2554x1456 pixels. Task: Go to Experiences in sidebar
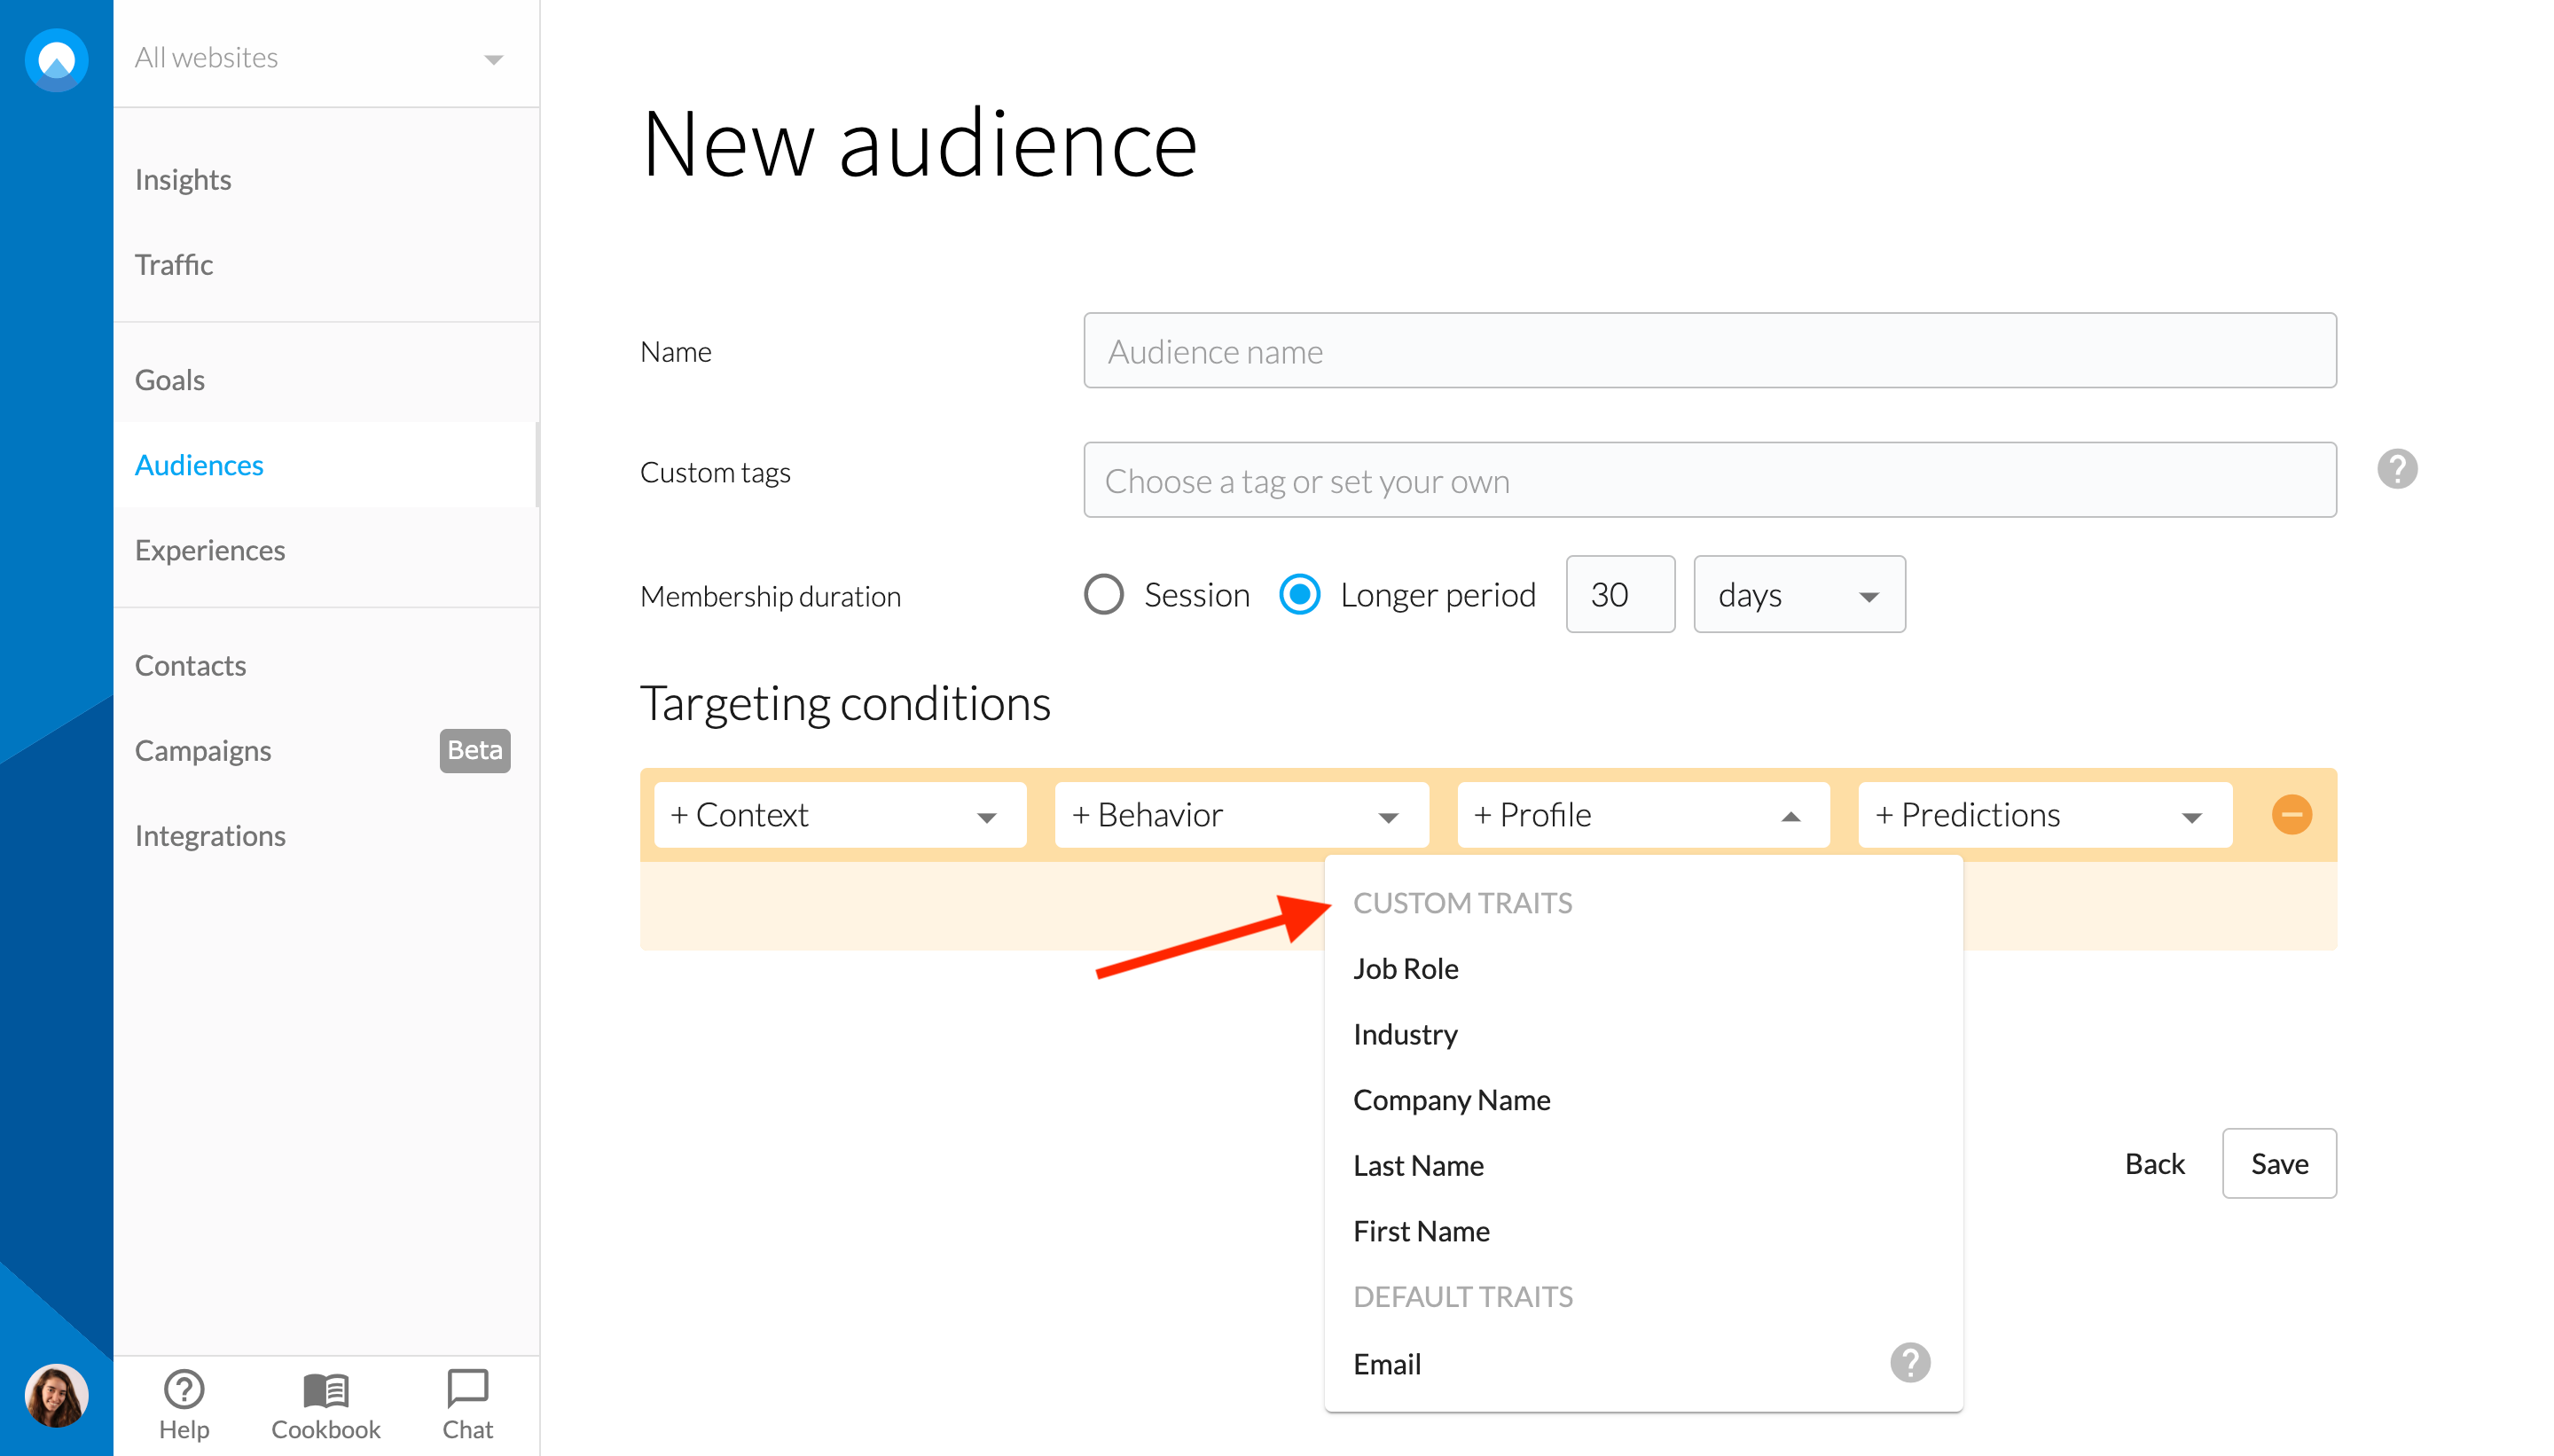(x=210, y=550)
